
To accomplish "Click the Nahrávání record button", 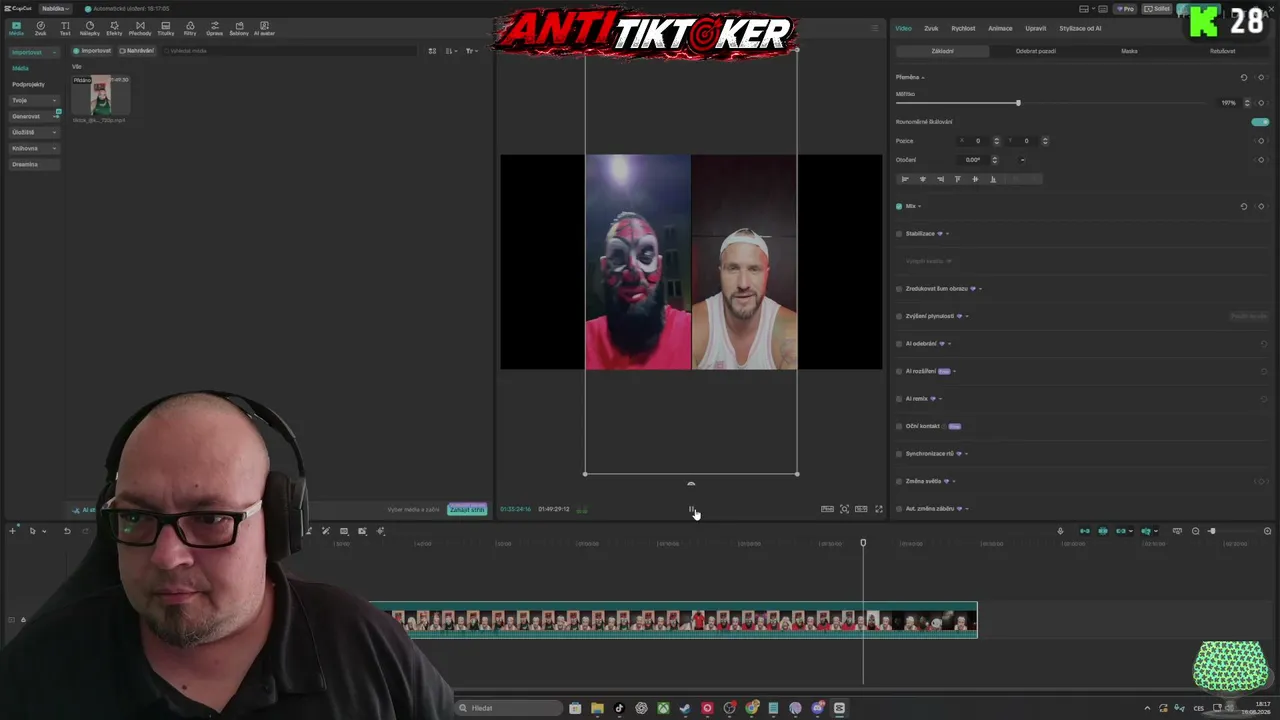I will 137,51.
